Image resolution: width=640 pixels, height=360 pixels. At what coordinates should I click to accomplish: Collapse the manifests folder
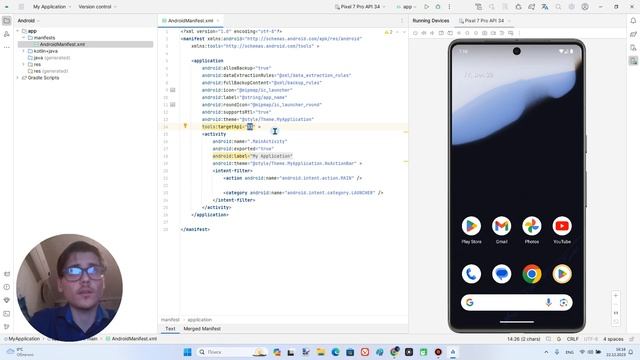pos(24,38)
